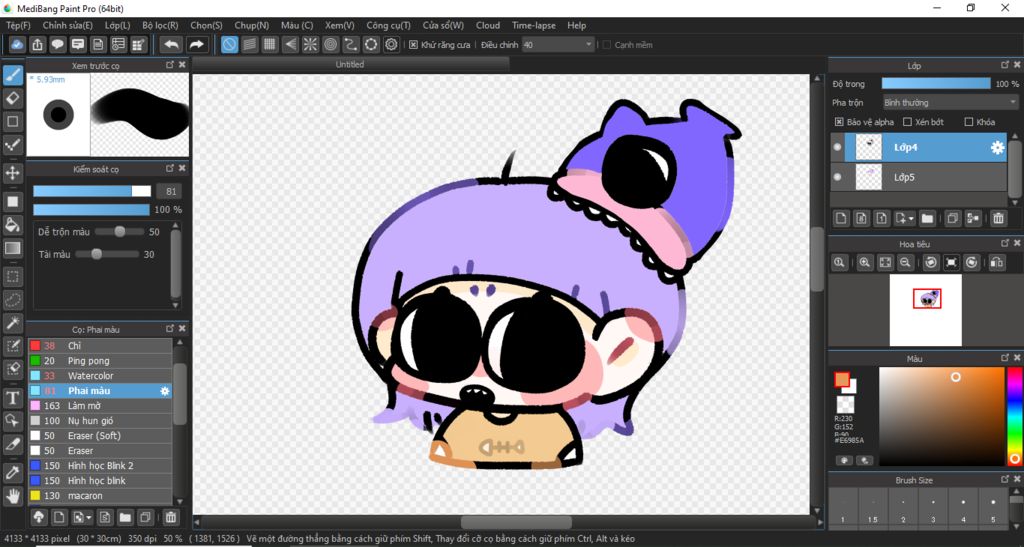Select brush size preset 5
Viewport: 1024px width, 547px height.
click(x=993, y=508)
